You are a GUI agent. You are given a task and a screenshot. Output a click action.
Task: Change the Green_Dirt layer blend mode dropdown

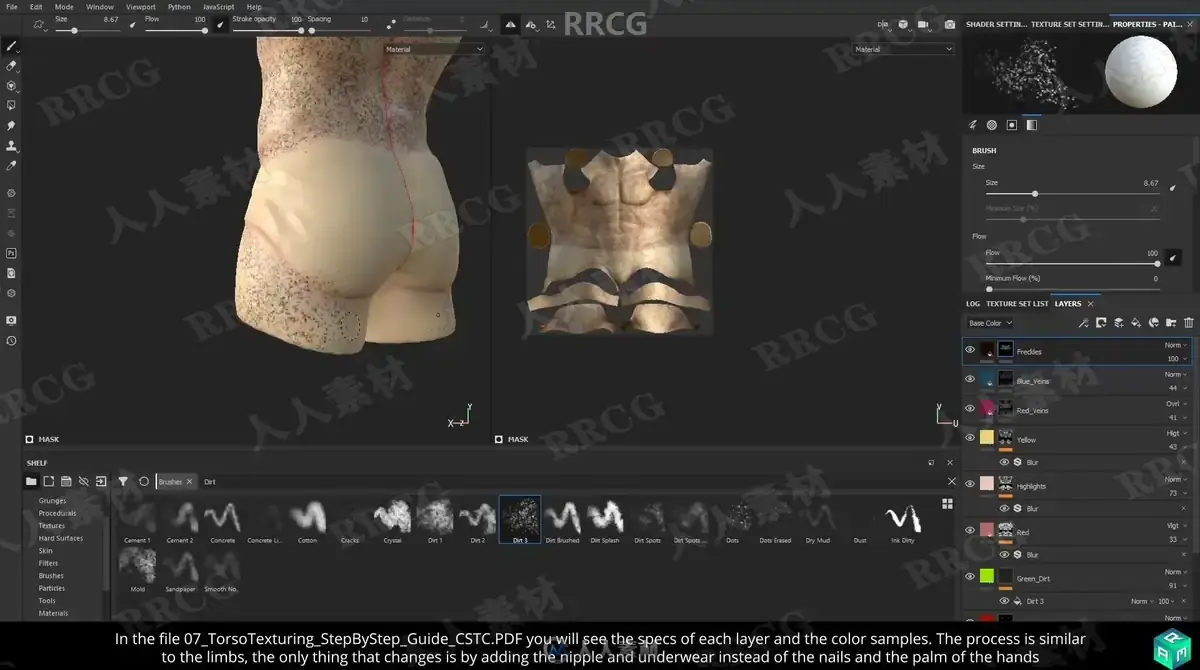point(1176,572)
